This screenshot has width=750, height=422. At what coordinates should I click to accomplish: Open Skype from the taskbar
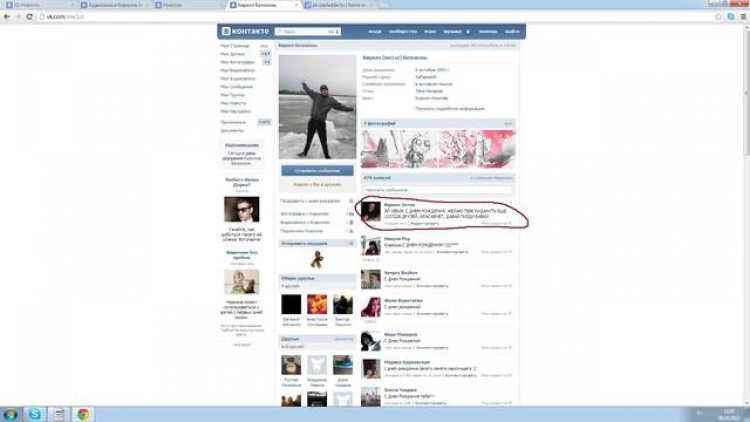[x=35, y=413]
